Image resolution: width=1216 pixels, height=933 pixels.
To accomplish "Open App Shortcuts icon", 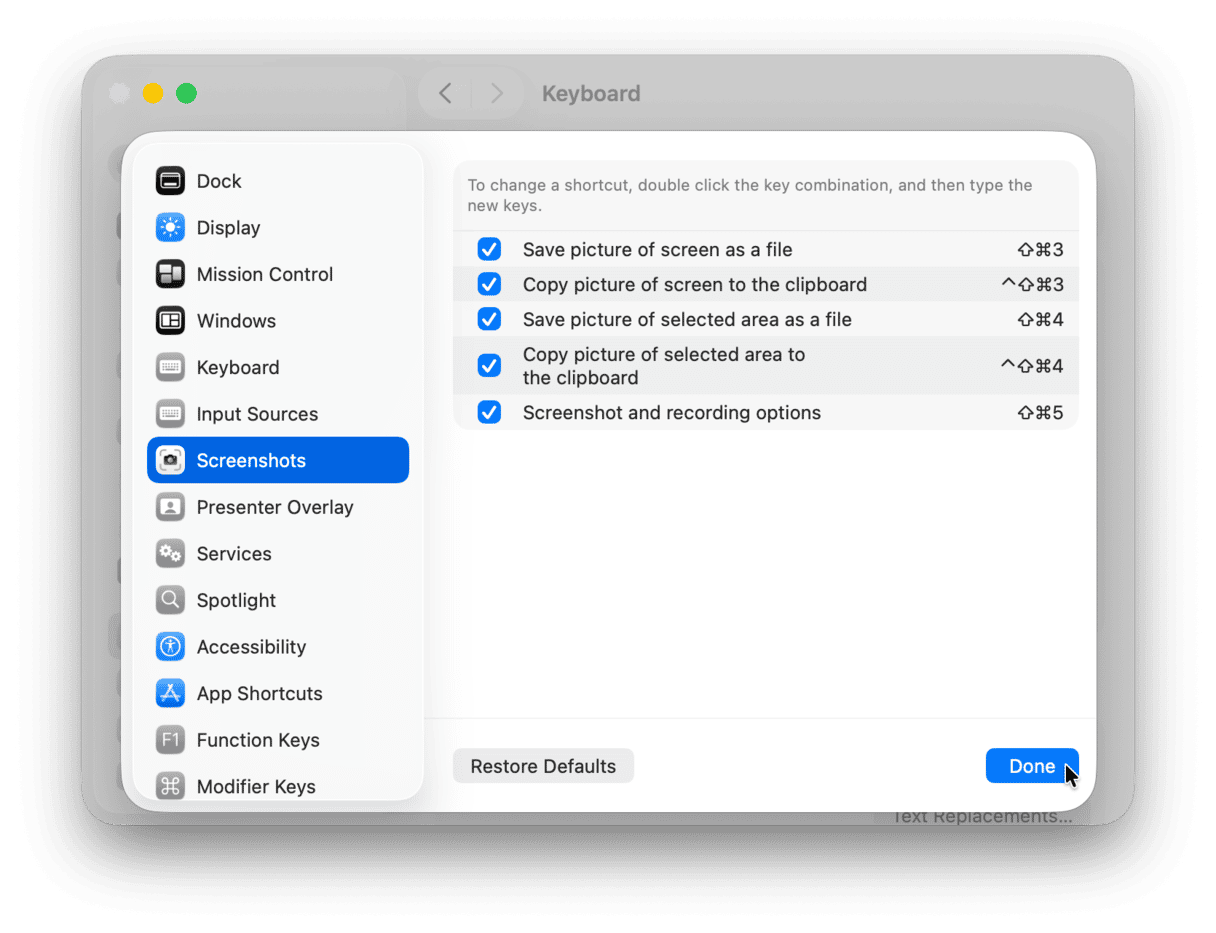I will click(170, 693).
